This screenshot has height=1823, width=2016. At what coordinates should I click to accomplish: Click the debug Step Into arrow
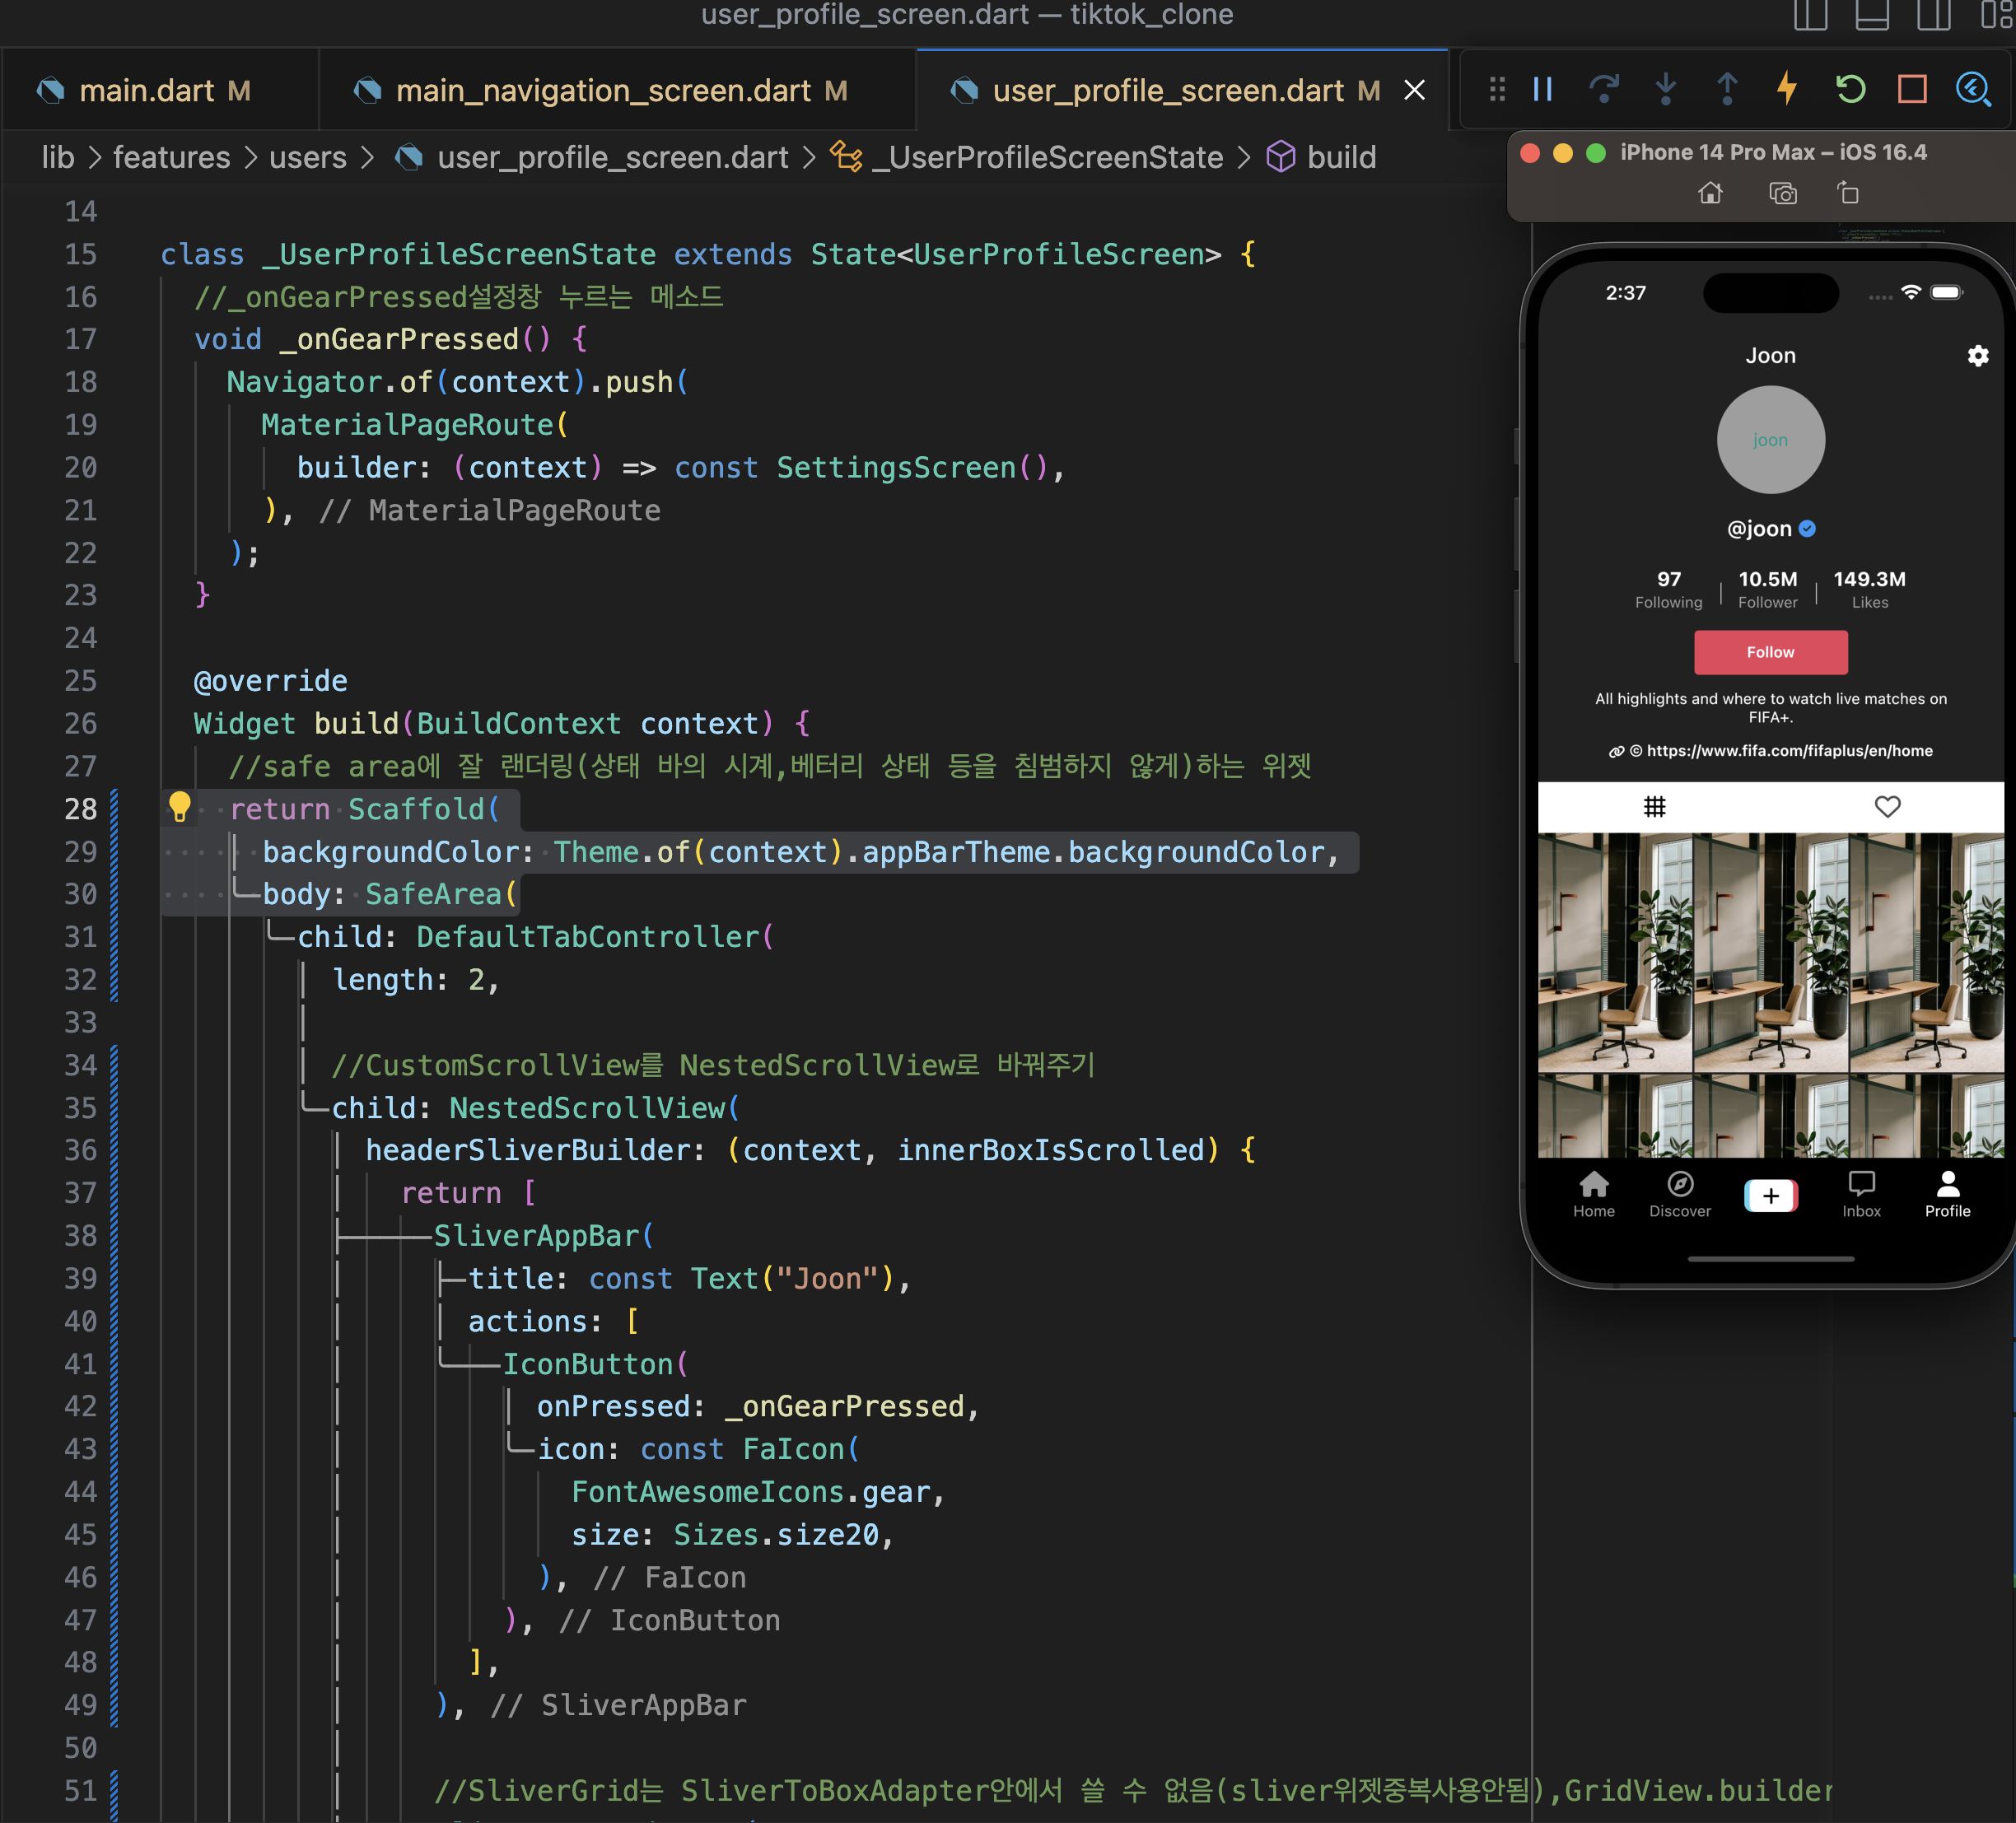click(1666, 90)
